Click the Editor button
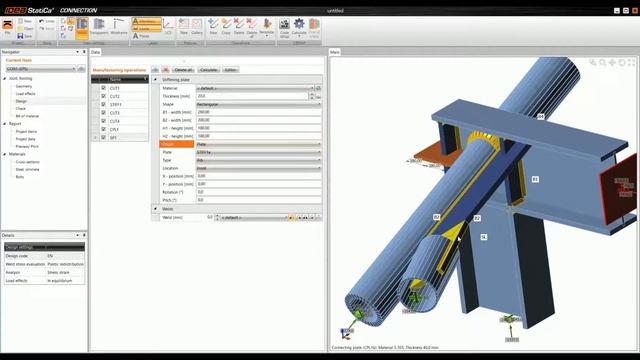 230,70
